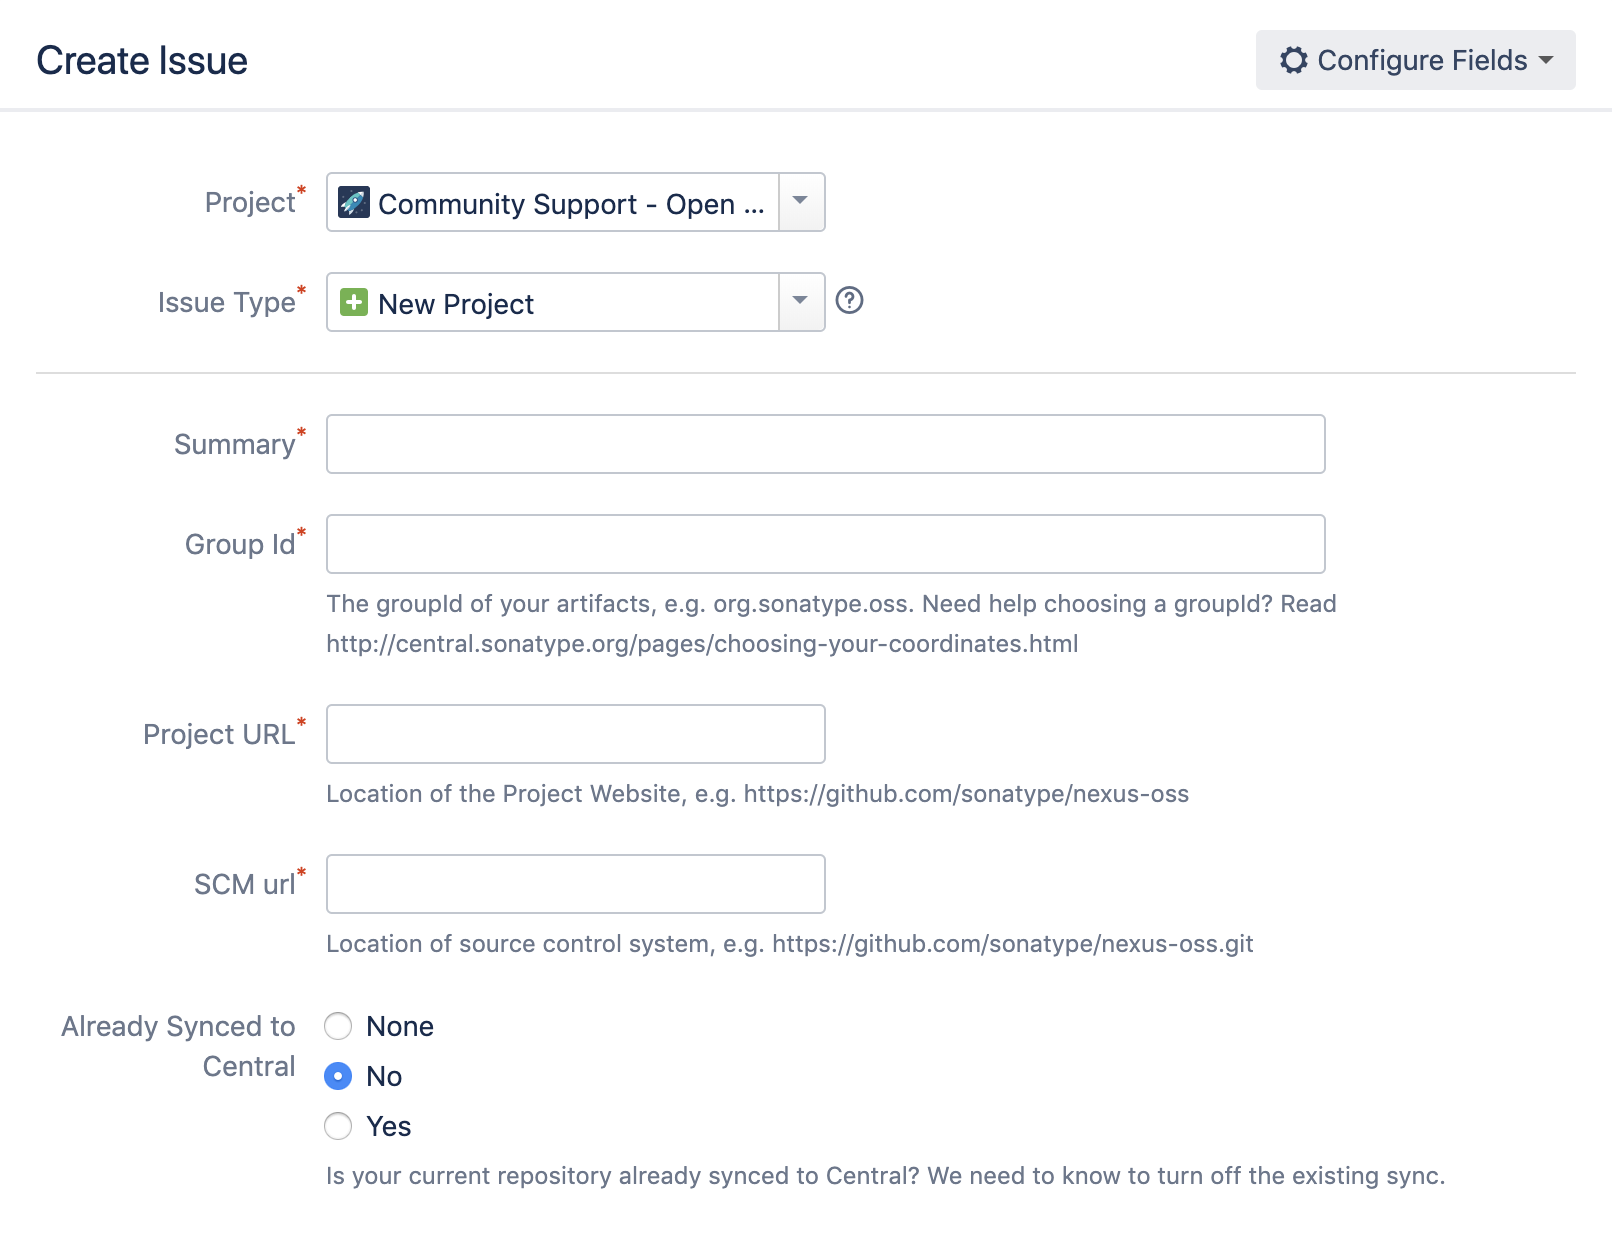The height and width of the screenshot is (1234, 1612).
Task: Open the Configure Fields dropdown menu
Action: [1416, 60]
